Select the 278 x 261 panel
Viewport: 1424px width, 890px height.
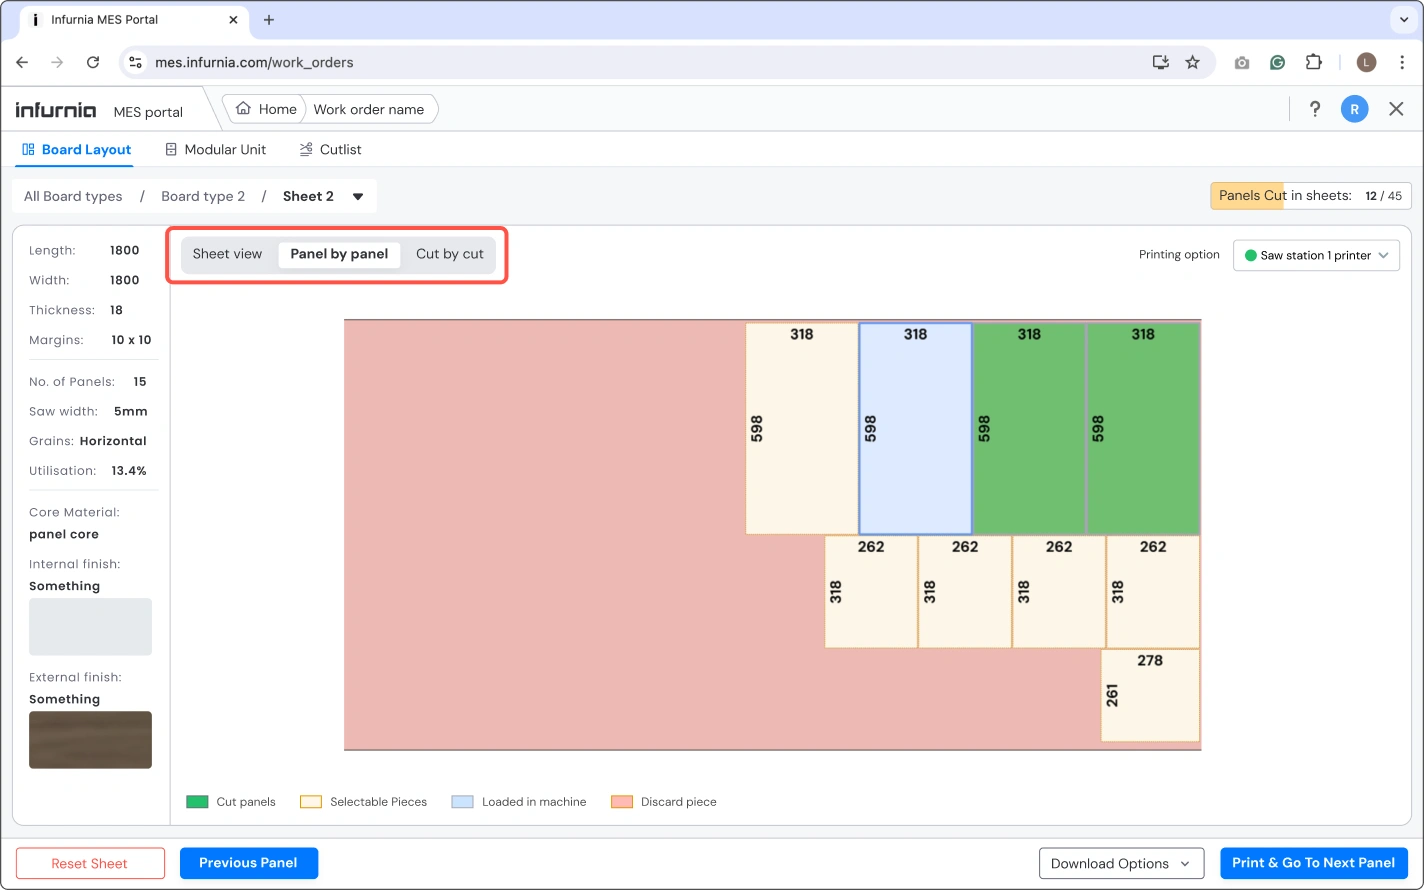pos(1150,696)
